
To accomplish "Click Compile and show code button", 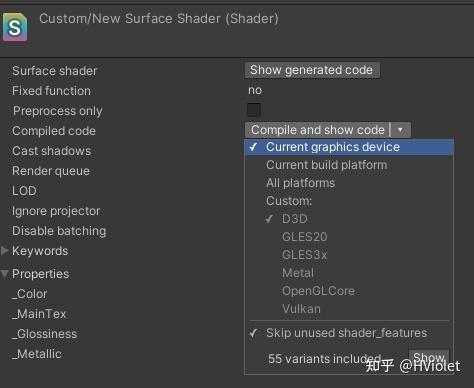I will click(318, 130).
